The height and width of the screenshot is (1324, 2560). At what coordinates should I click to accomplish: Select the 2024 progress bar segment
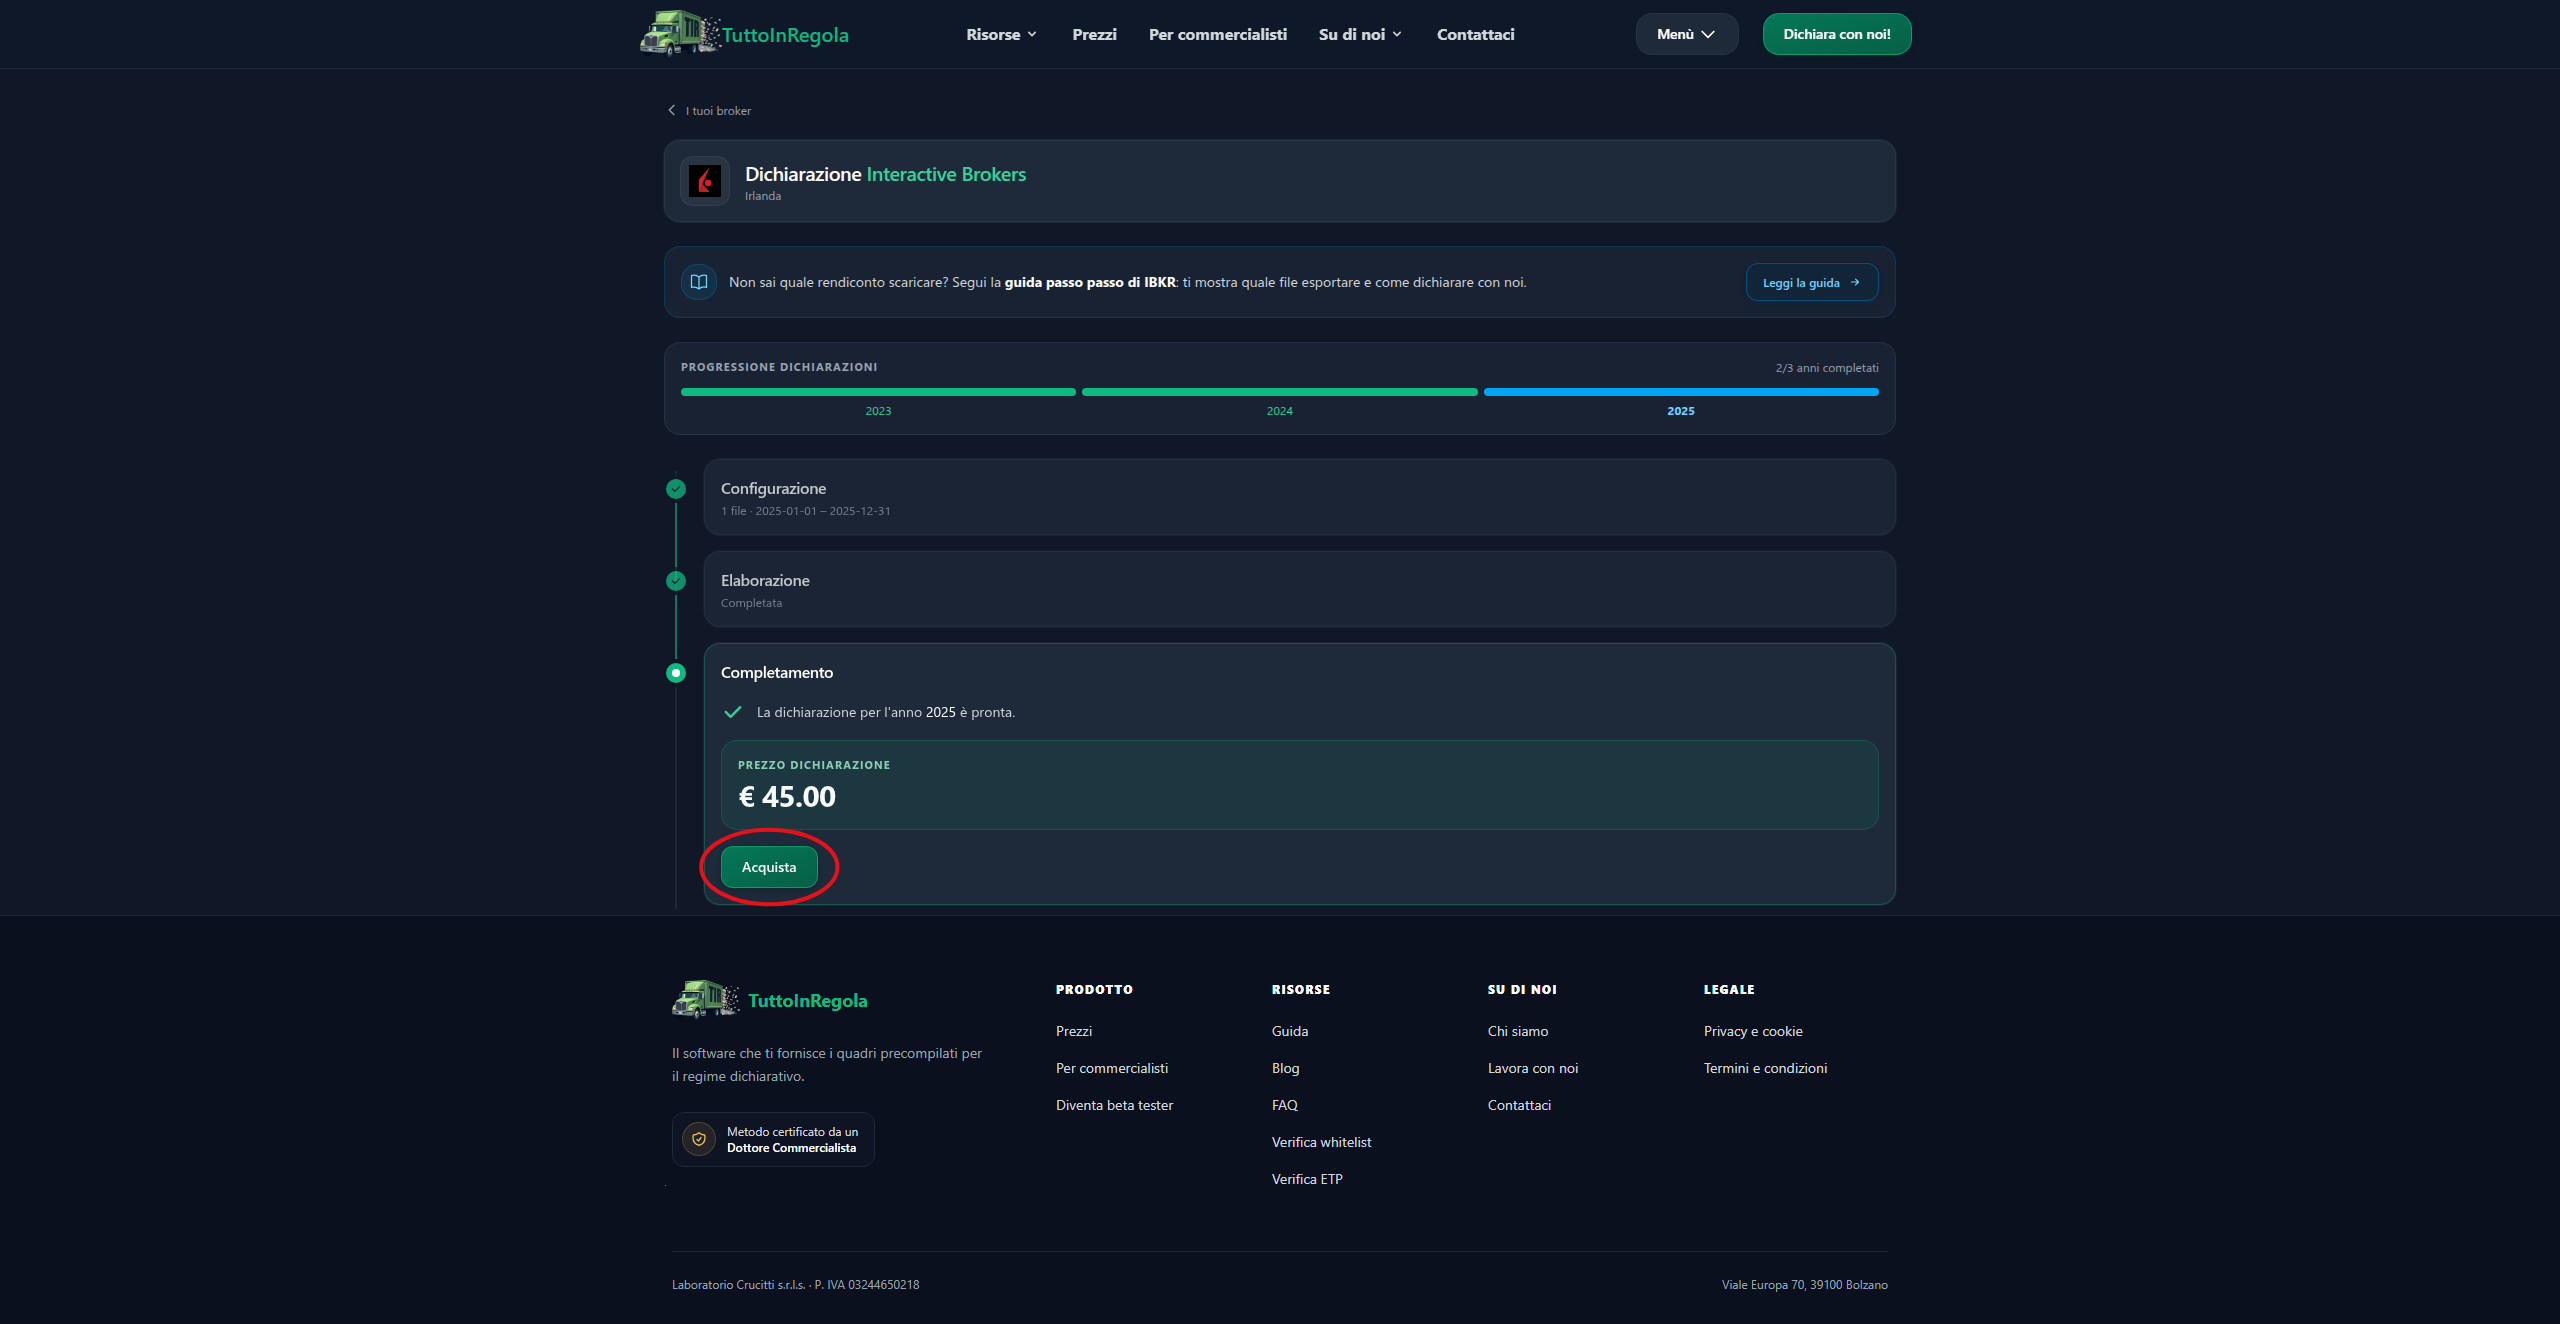point(1279,392)
